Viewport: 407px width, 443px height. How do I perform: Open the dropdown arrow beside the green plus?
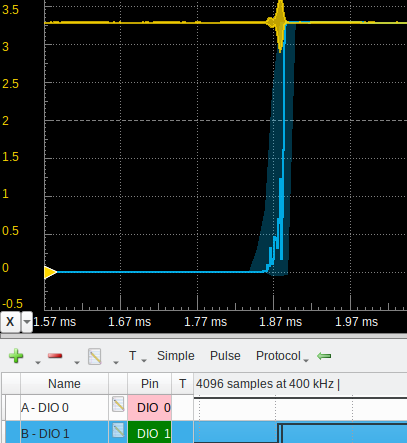[38, 362]
